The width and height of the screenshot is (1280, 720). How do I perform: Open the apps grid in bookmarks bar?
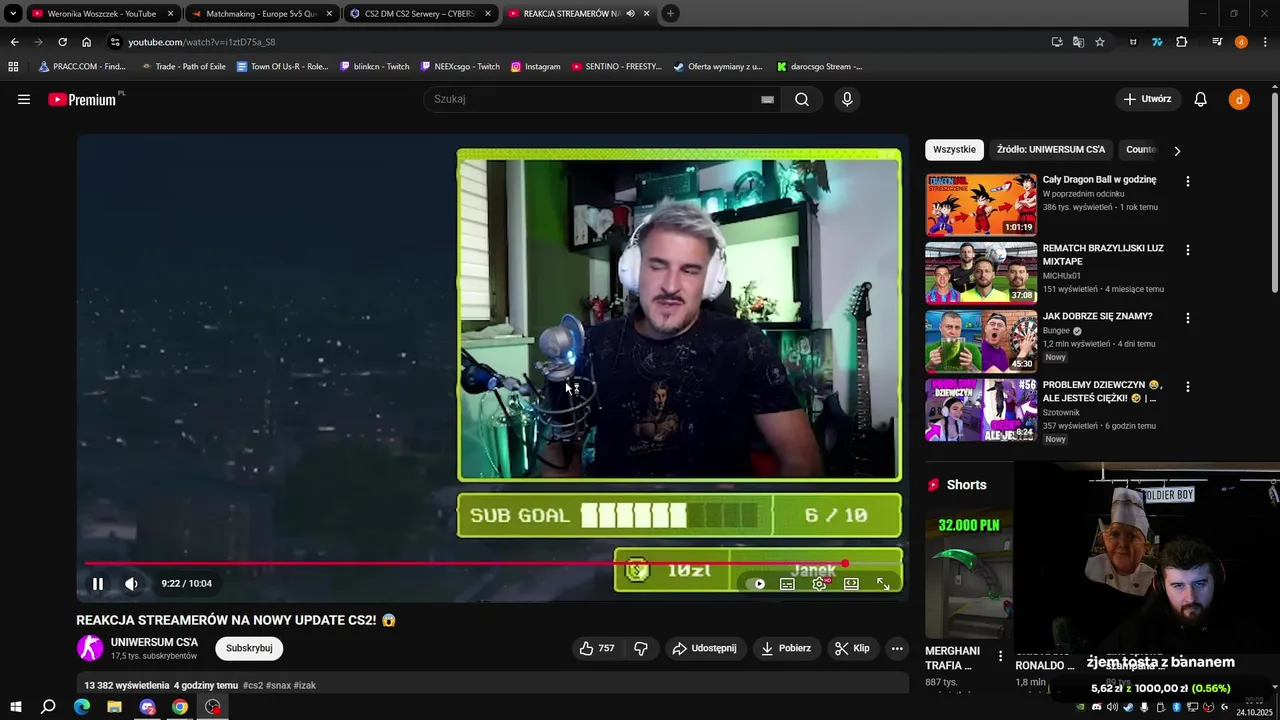13,67
